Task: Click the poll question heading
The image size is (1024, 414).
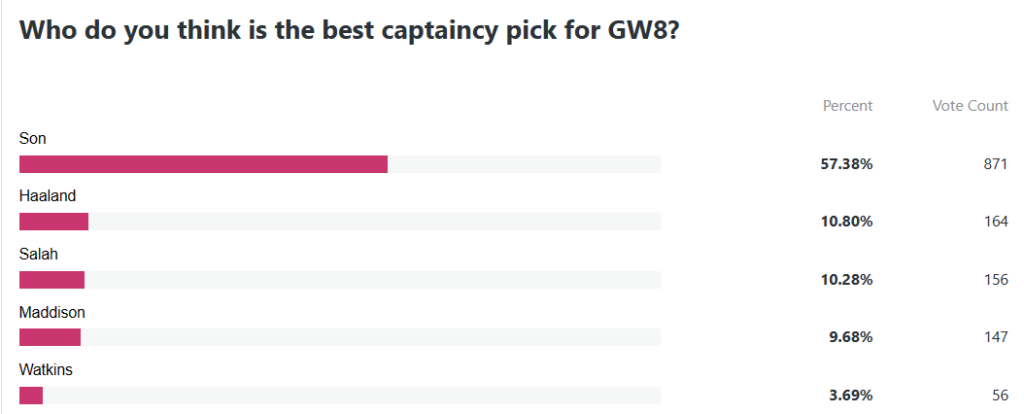Action: click(x=351, y=32)
